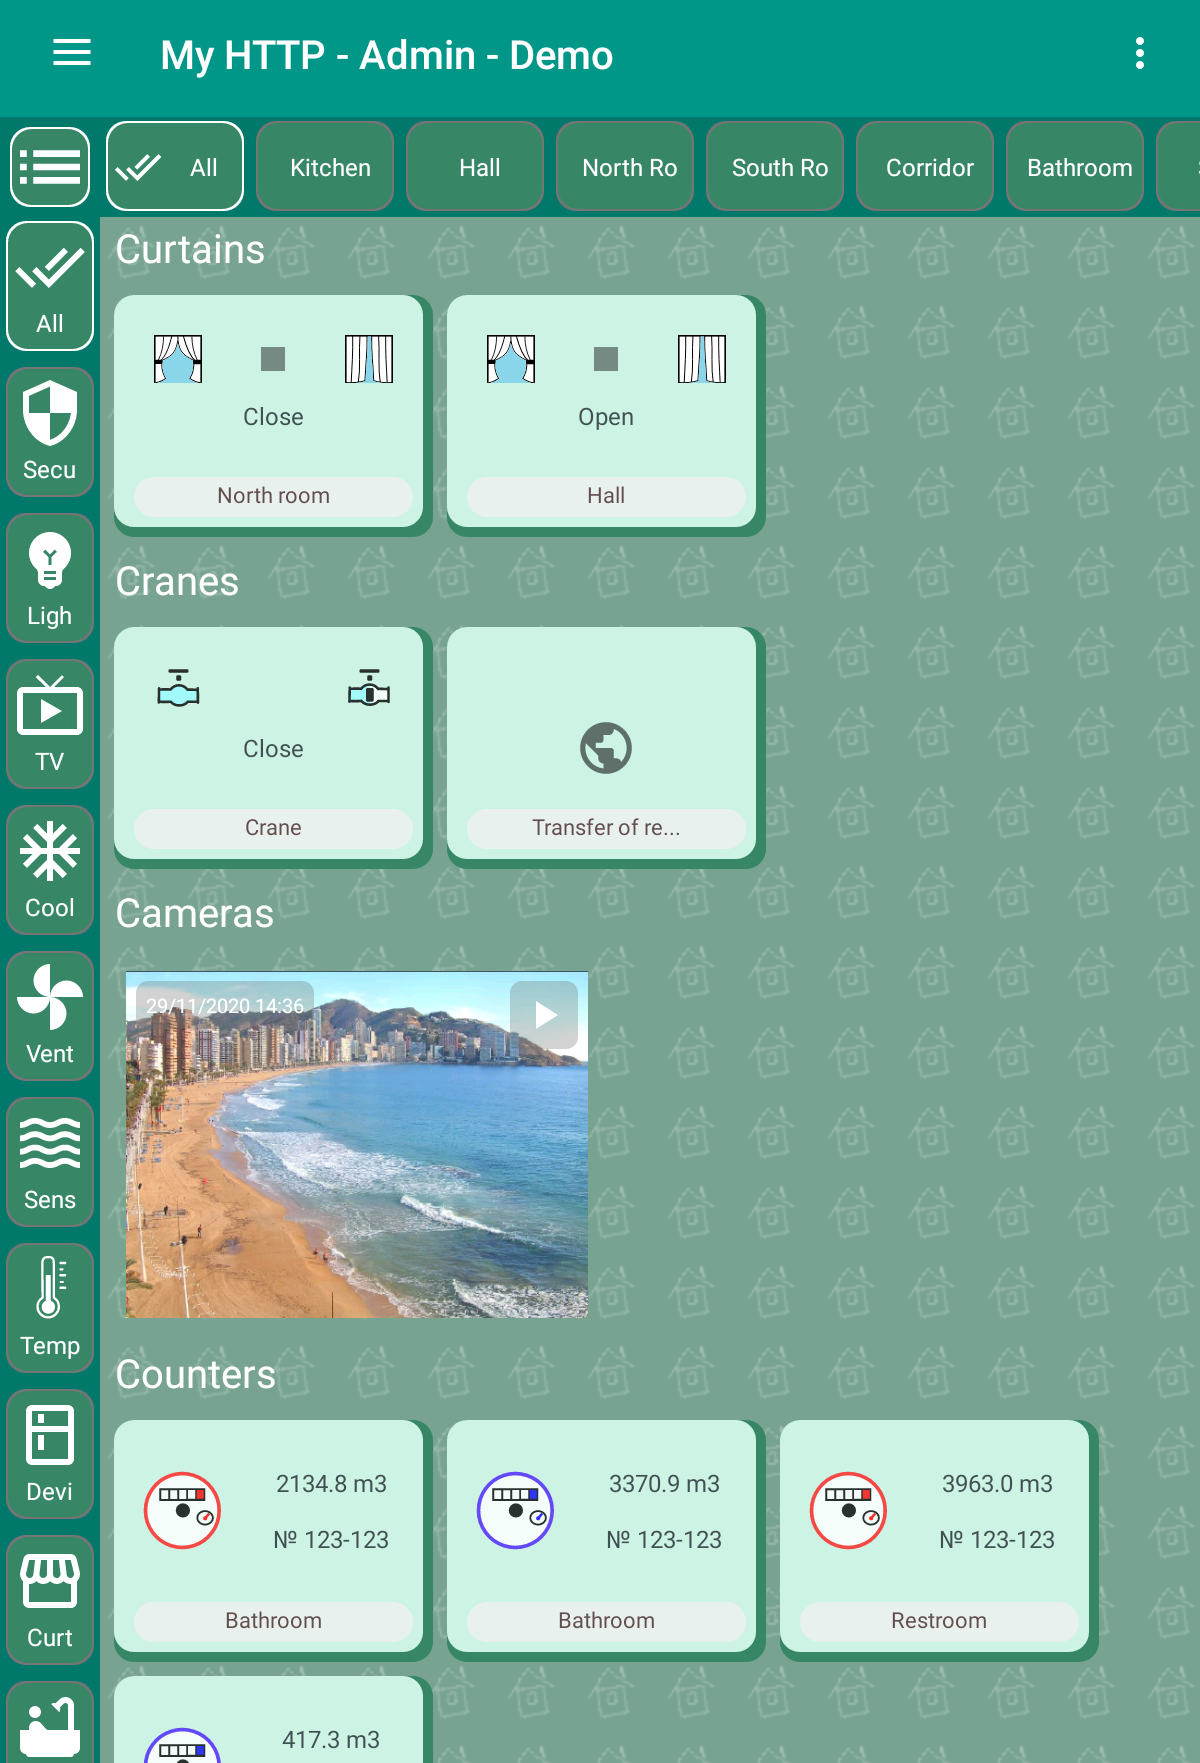This screenshot has width=1200, height=1763.
Task: Click the globe icon for Transfer of readings
Action: click(x=606, y=747)
